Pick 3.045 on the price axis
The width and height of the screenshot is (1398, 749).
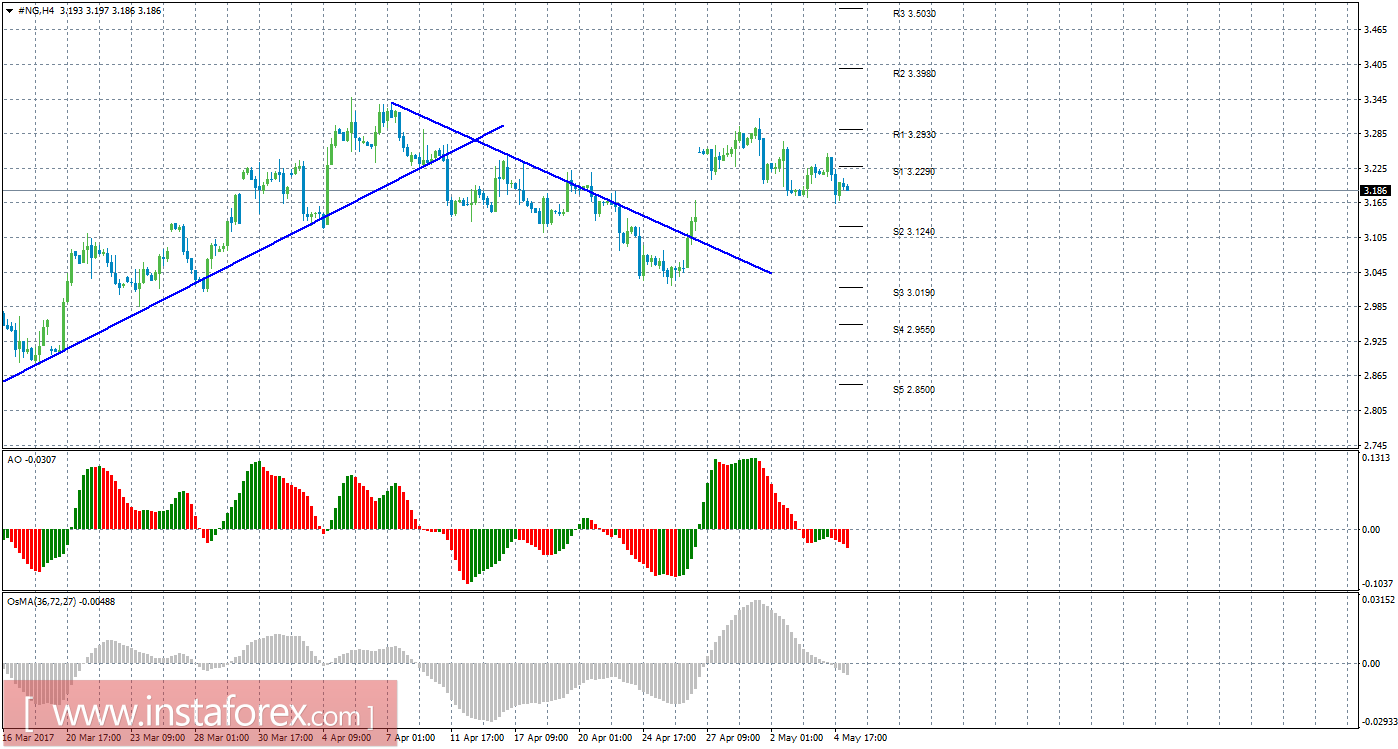pos(1375,272)
